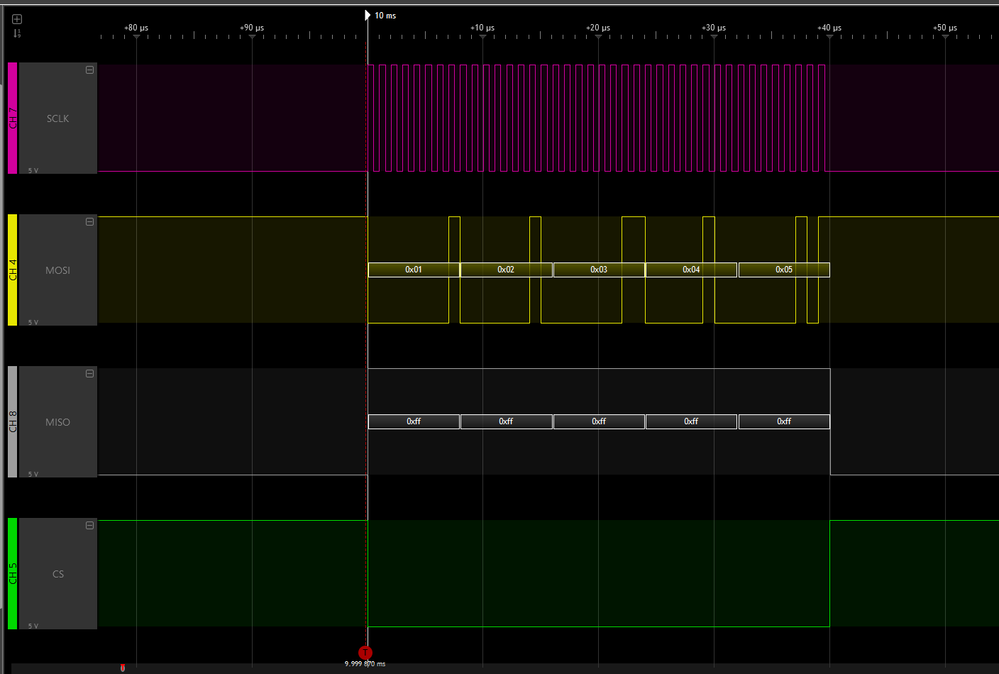The height and width of the screenshot is (674, 999).
Task: Click the 10 ms label on the time ruler
Action: click(384, 15)
